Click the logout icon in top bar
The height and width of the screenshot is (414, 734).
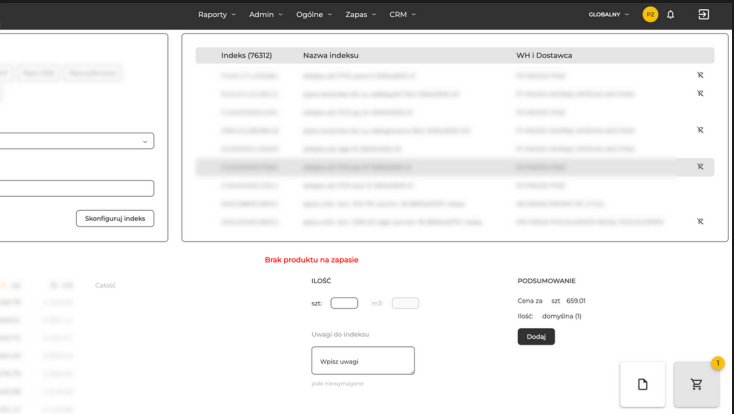(703, 14)
